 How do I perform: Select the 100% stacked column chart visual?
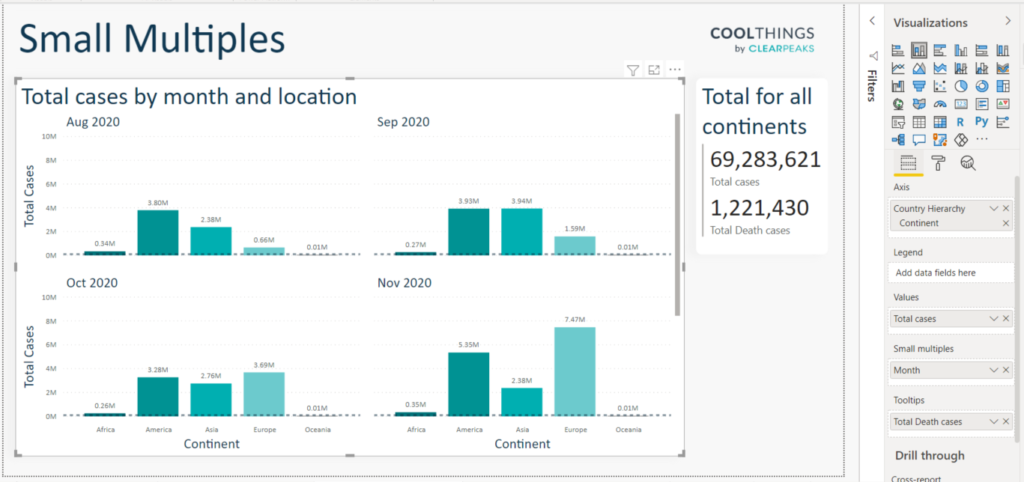(1002, 50)
